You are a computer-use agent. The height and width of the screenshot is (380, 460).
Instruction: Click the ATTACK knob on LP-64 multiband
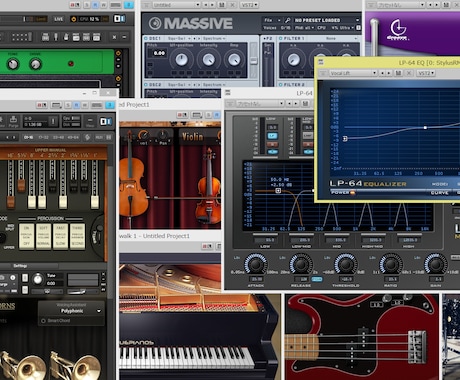pos(256,264)
